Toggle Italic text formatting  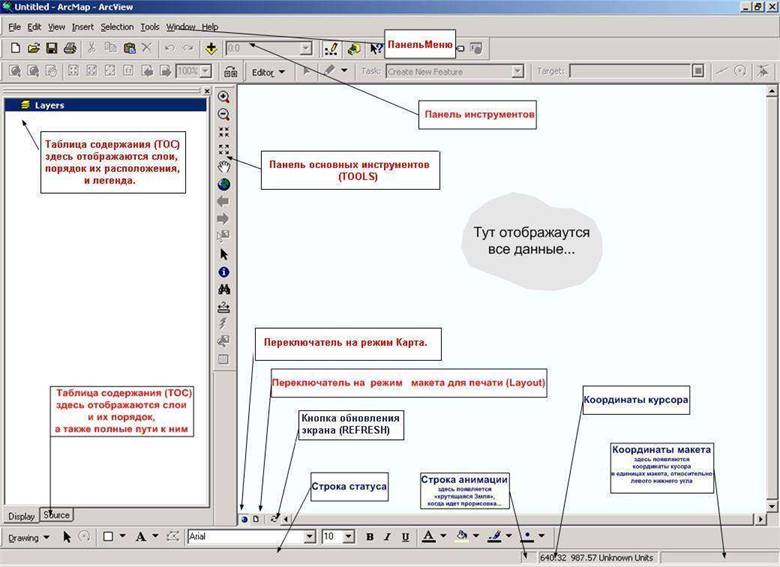pos(388,537)
